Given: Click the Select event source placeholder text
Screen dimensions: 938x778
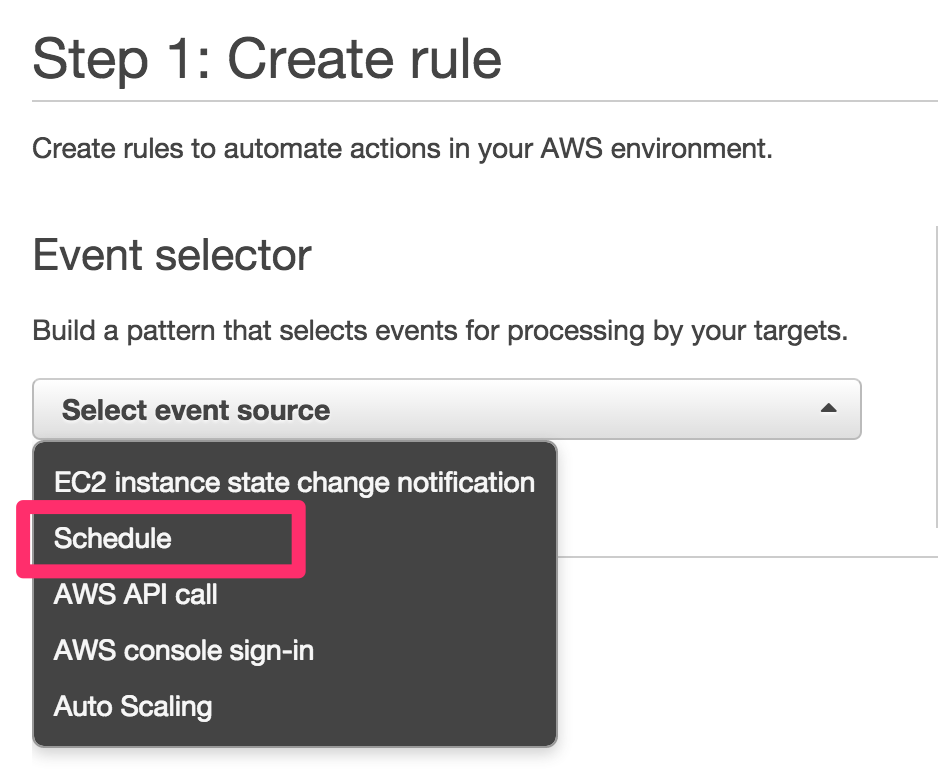Looking at the screenshot, I should click(196, 409).
